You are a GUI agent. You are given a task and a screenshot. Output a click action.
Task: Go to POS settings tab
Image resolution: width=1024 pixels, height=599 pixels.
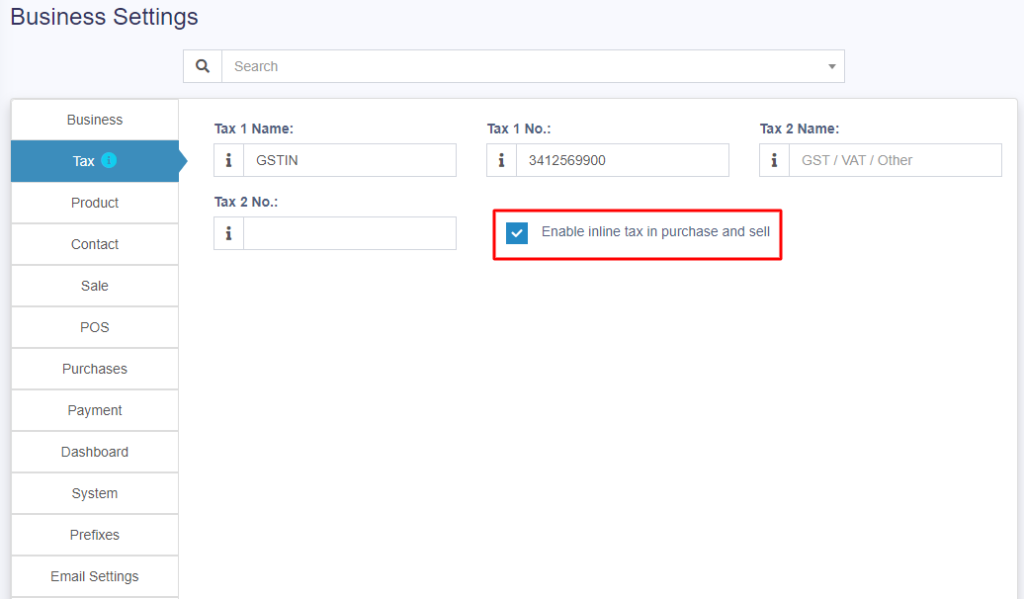[95, 327]
